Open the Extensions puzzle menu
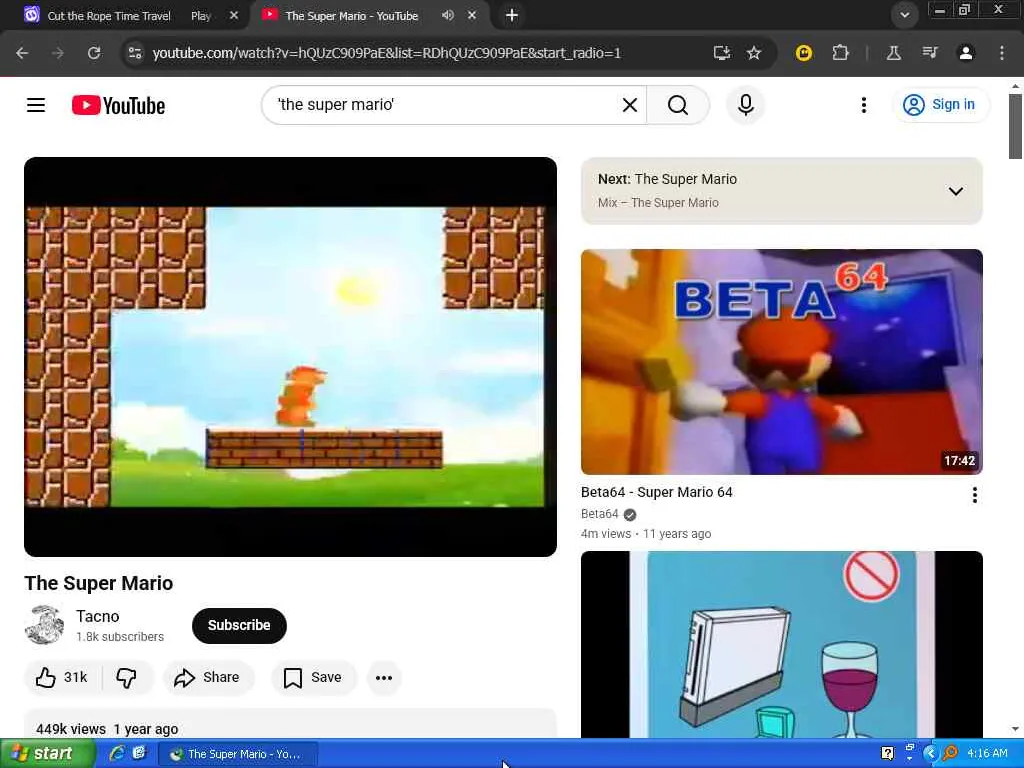The height and width of the screenshot is (768, 1024). 840,53
